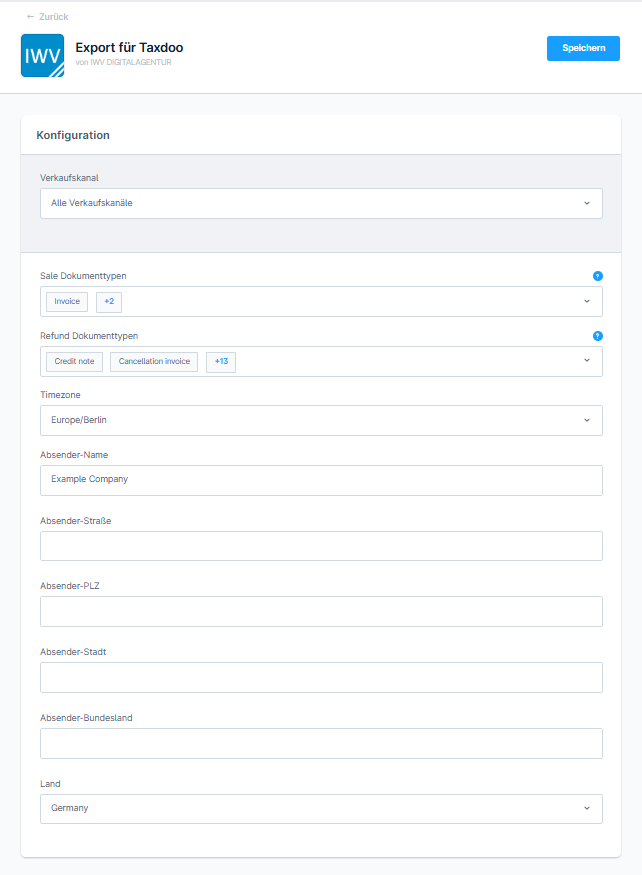Click the back arrow icon beside Zurück
642x875 pixels.
pyautogui.click(x=30, y=17)
